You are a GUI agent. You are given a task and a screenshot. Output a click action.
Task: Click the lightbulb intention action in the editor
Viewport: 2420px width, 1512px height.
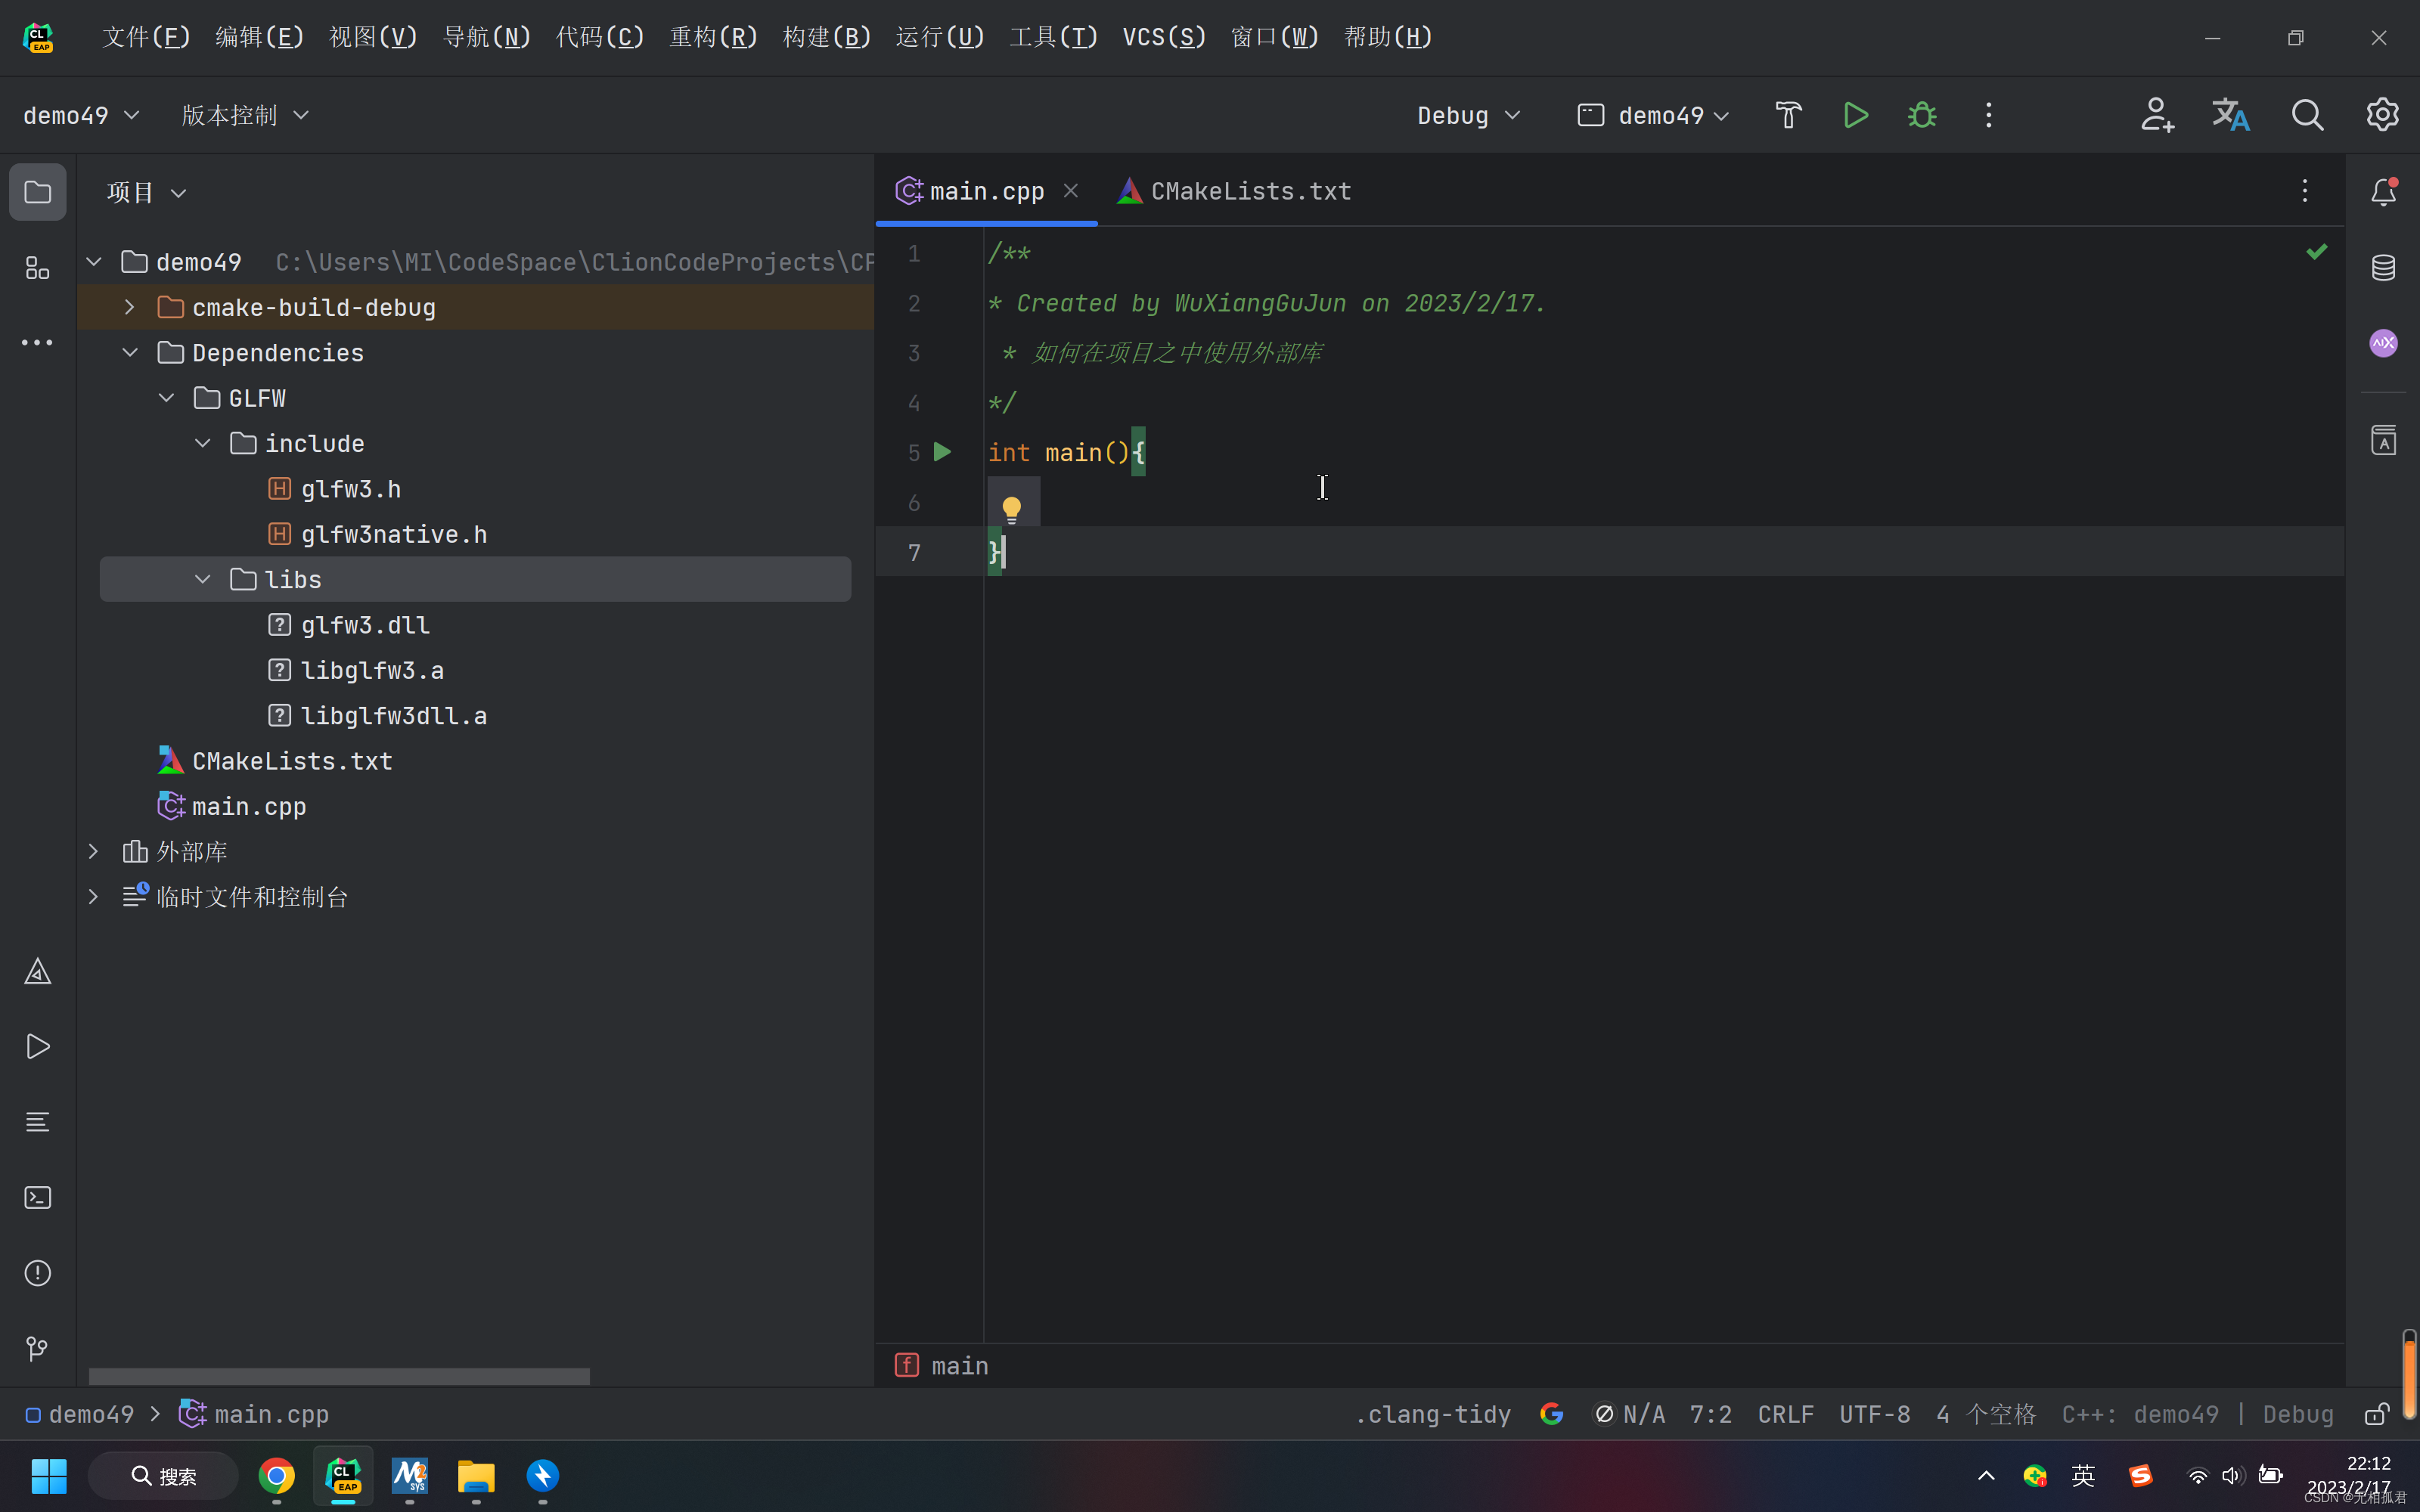1013,506
